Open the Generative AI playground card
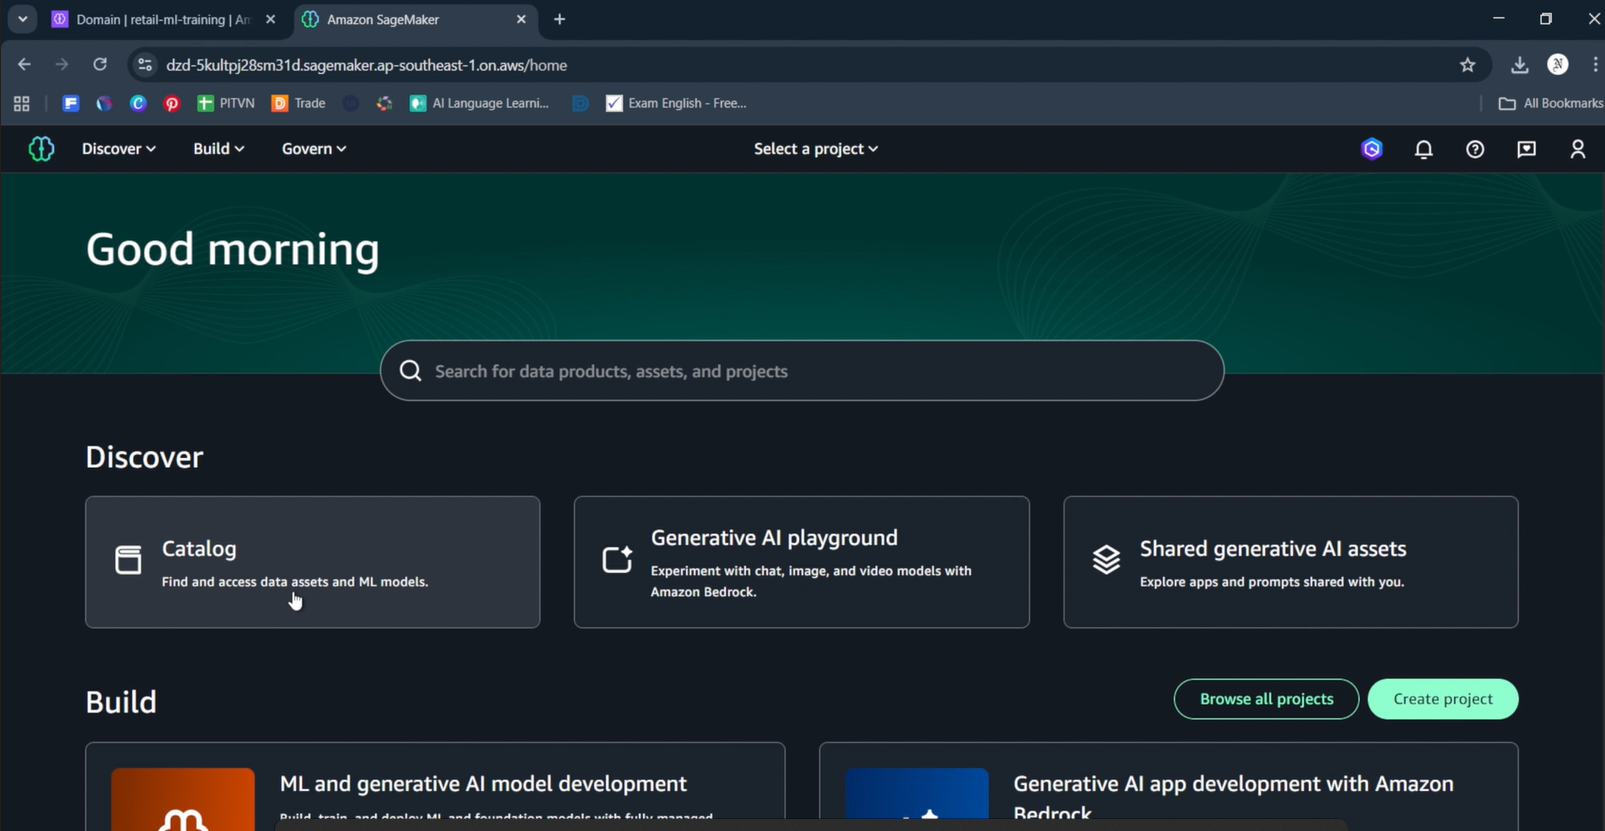This screenshot has height=831, width=1605. 802,562
